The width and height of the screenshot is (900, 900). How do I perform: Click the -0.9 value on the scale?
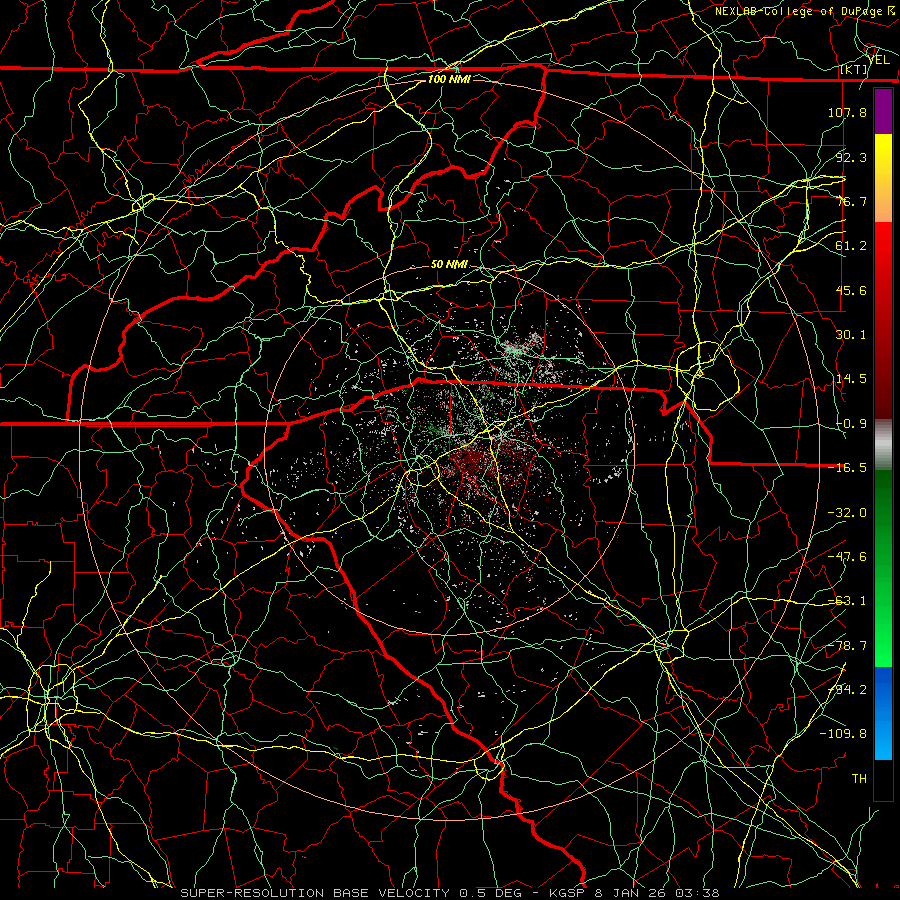tap(851, 424)
